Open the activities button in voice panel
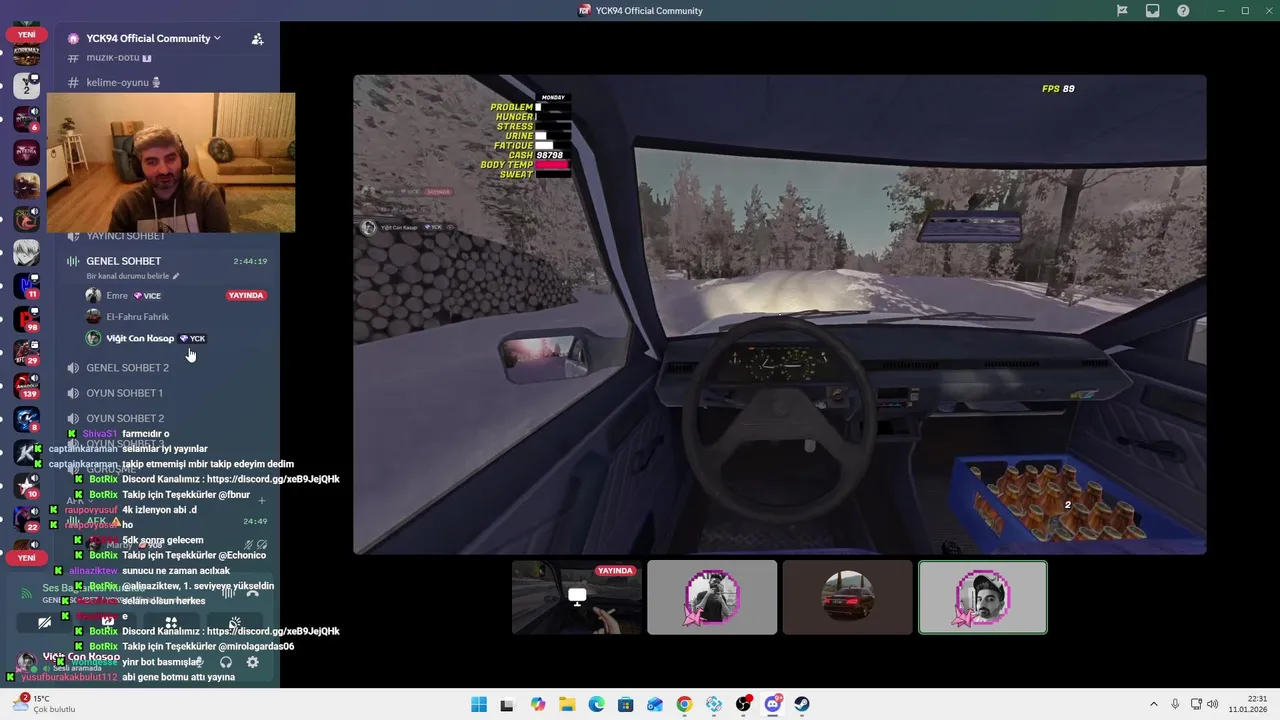This screenshot has height=720, width=1280. click(171, 623)
